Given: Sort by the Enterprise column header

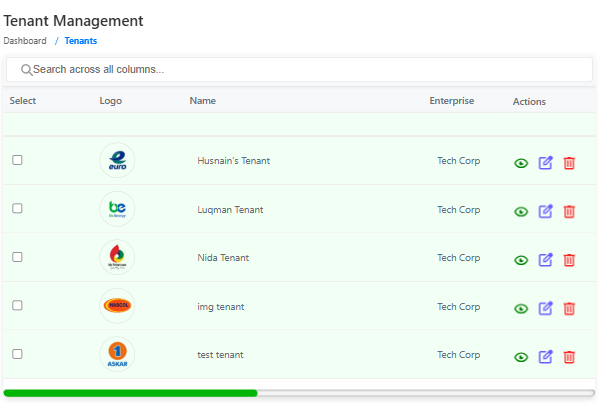Looking at the screenshot, I should (452, 101).
